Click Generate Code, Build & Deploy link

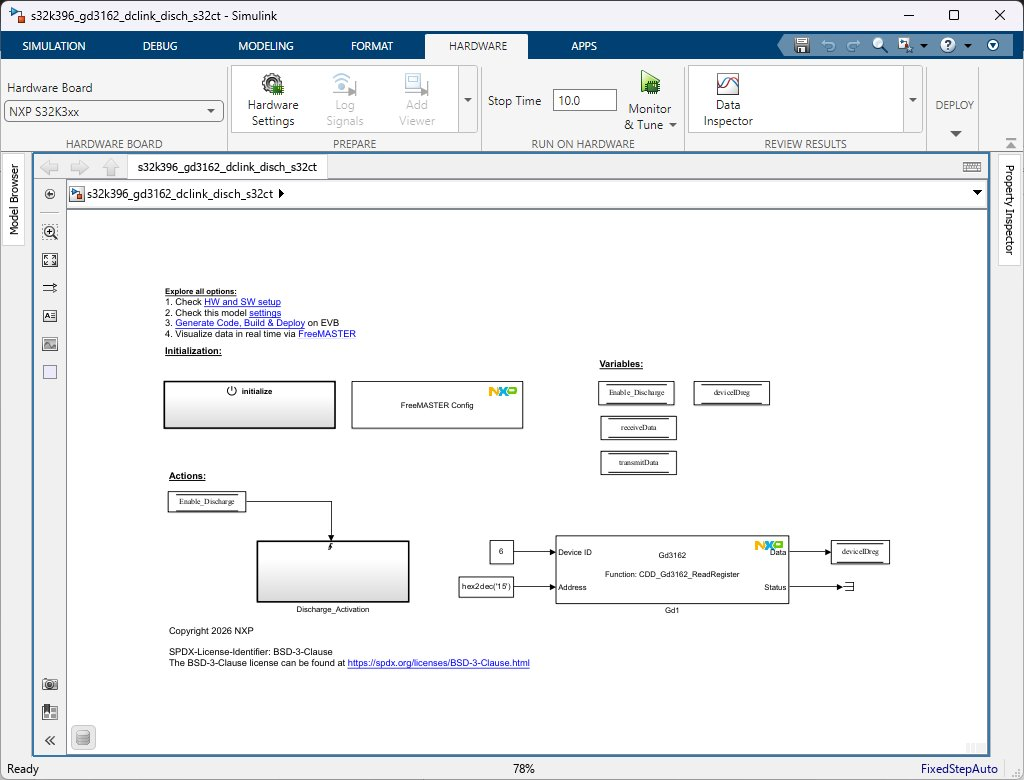240,323
